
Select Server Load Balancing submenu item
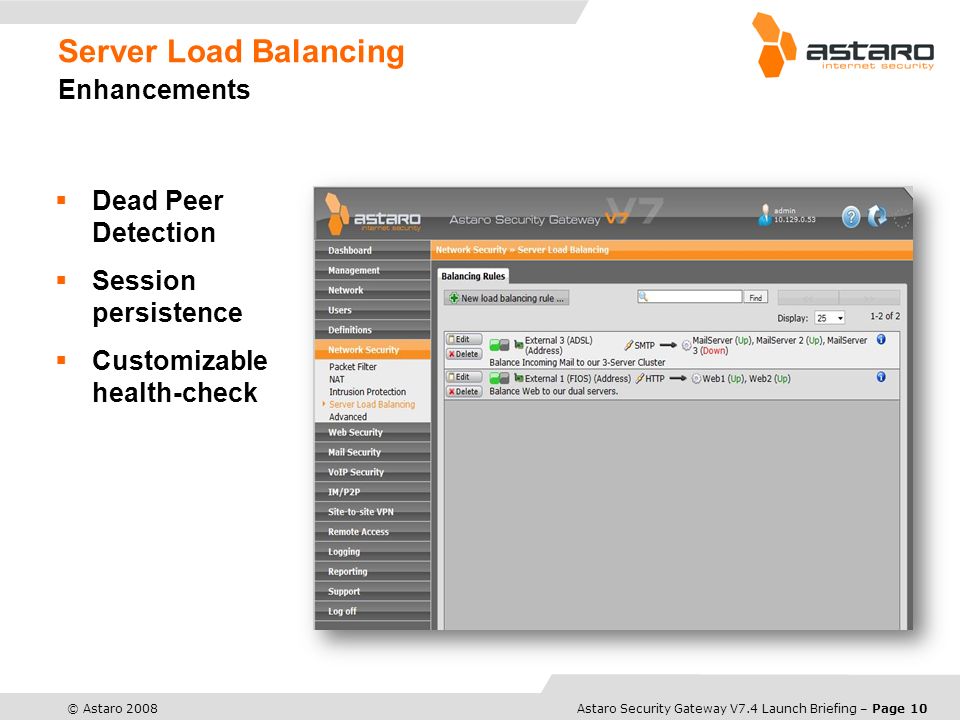pos(372,404)
